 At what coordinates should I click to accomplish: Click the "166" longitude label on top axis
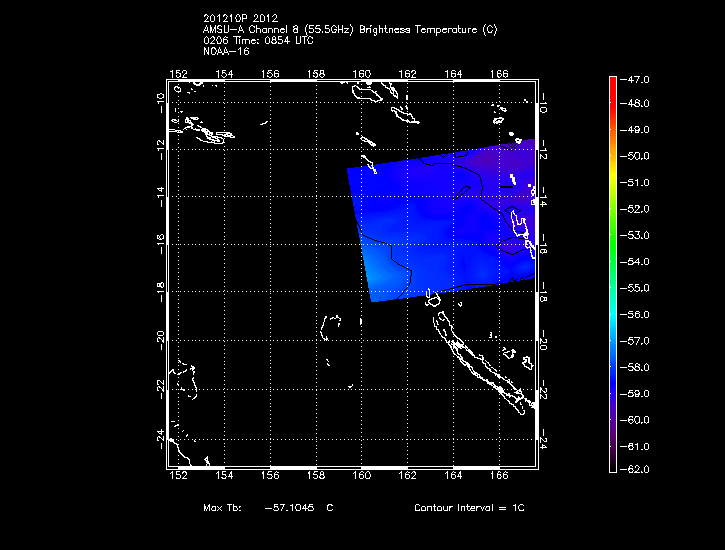tap(499, 74)
